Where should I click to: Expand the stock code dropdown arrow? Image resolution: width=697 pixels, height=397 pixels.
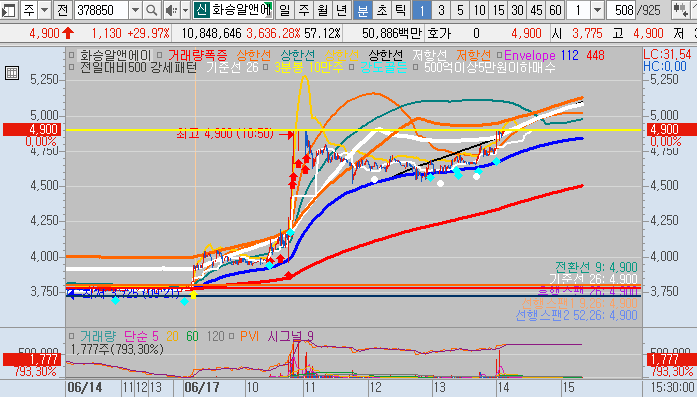tap(135, 10)
